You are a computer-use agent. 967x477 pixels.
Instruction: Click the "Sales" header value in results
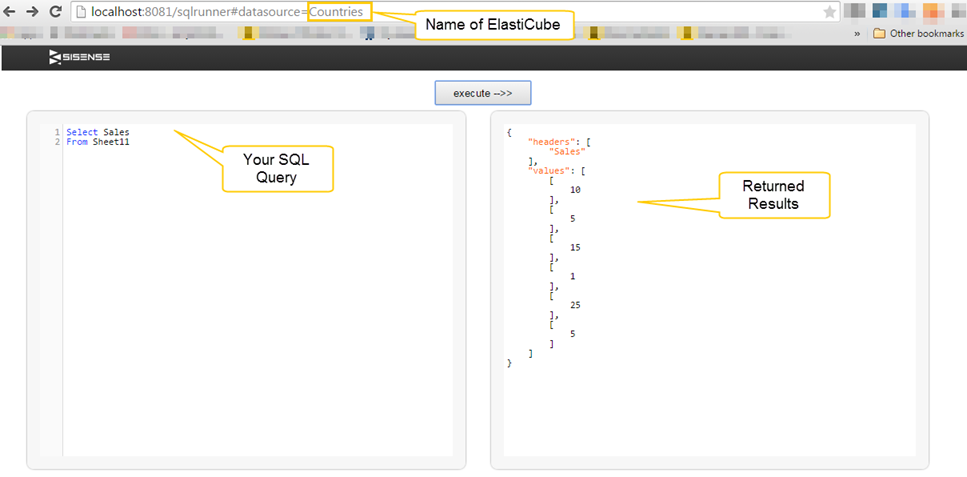[x=567, y=152]
